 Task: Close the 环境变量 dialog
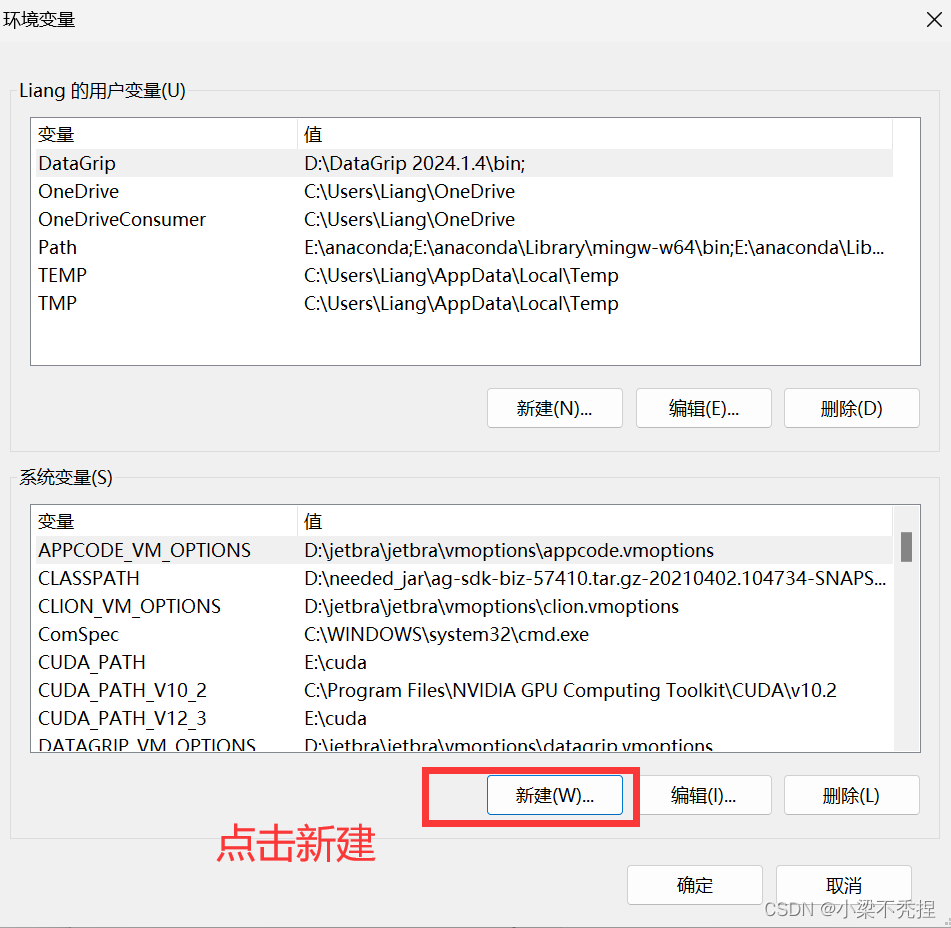click(934, 20)
